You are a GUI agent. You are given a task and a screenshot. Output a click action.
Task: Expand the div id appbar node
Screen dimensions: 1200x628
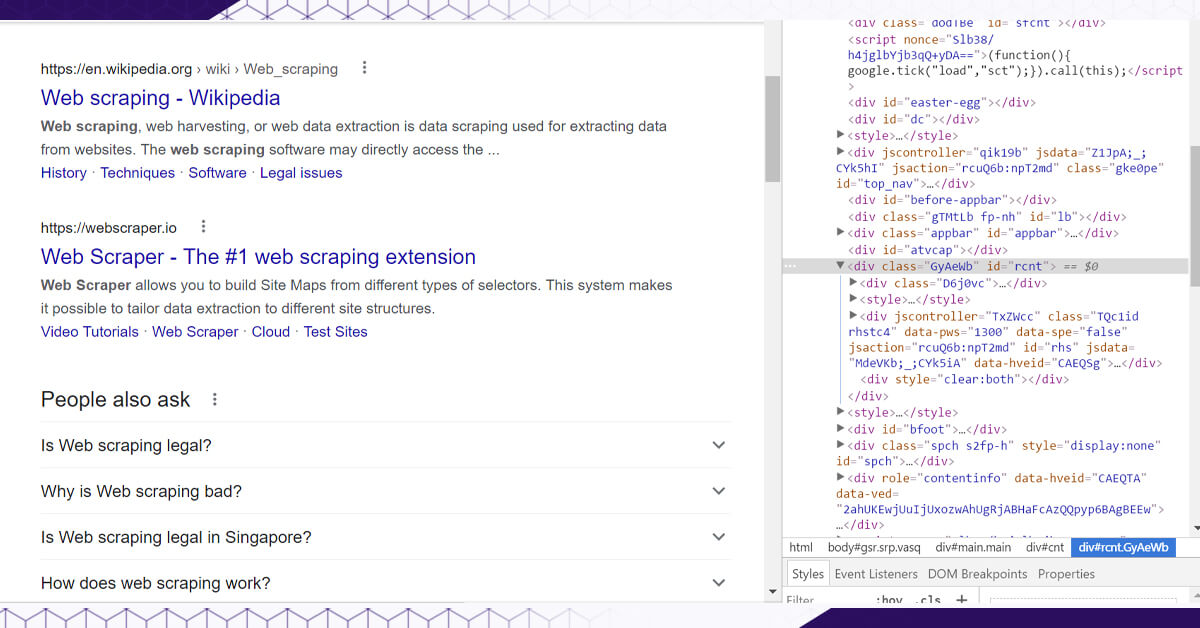click(x=841, y=233)
